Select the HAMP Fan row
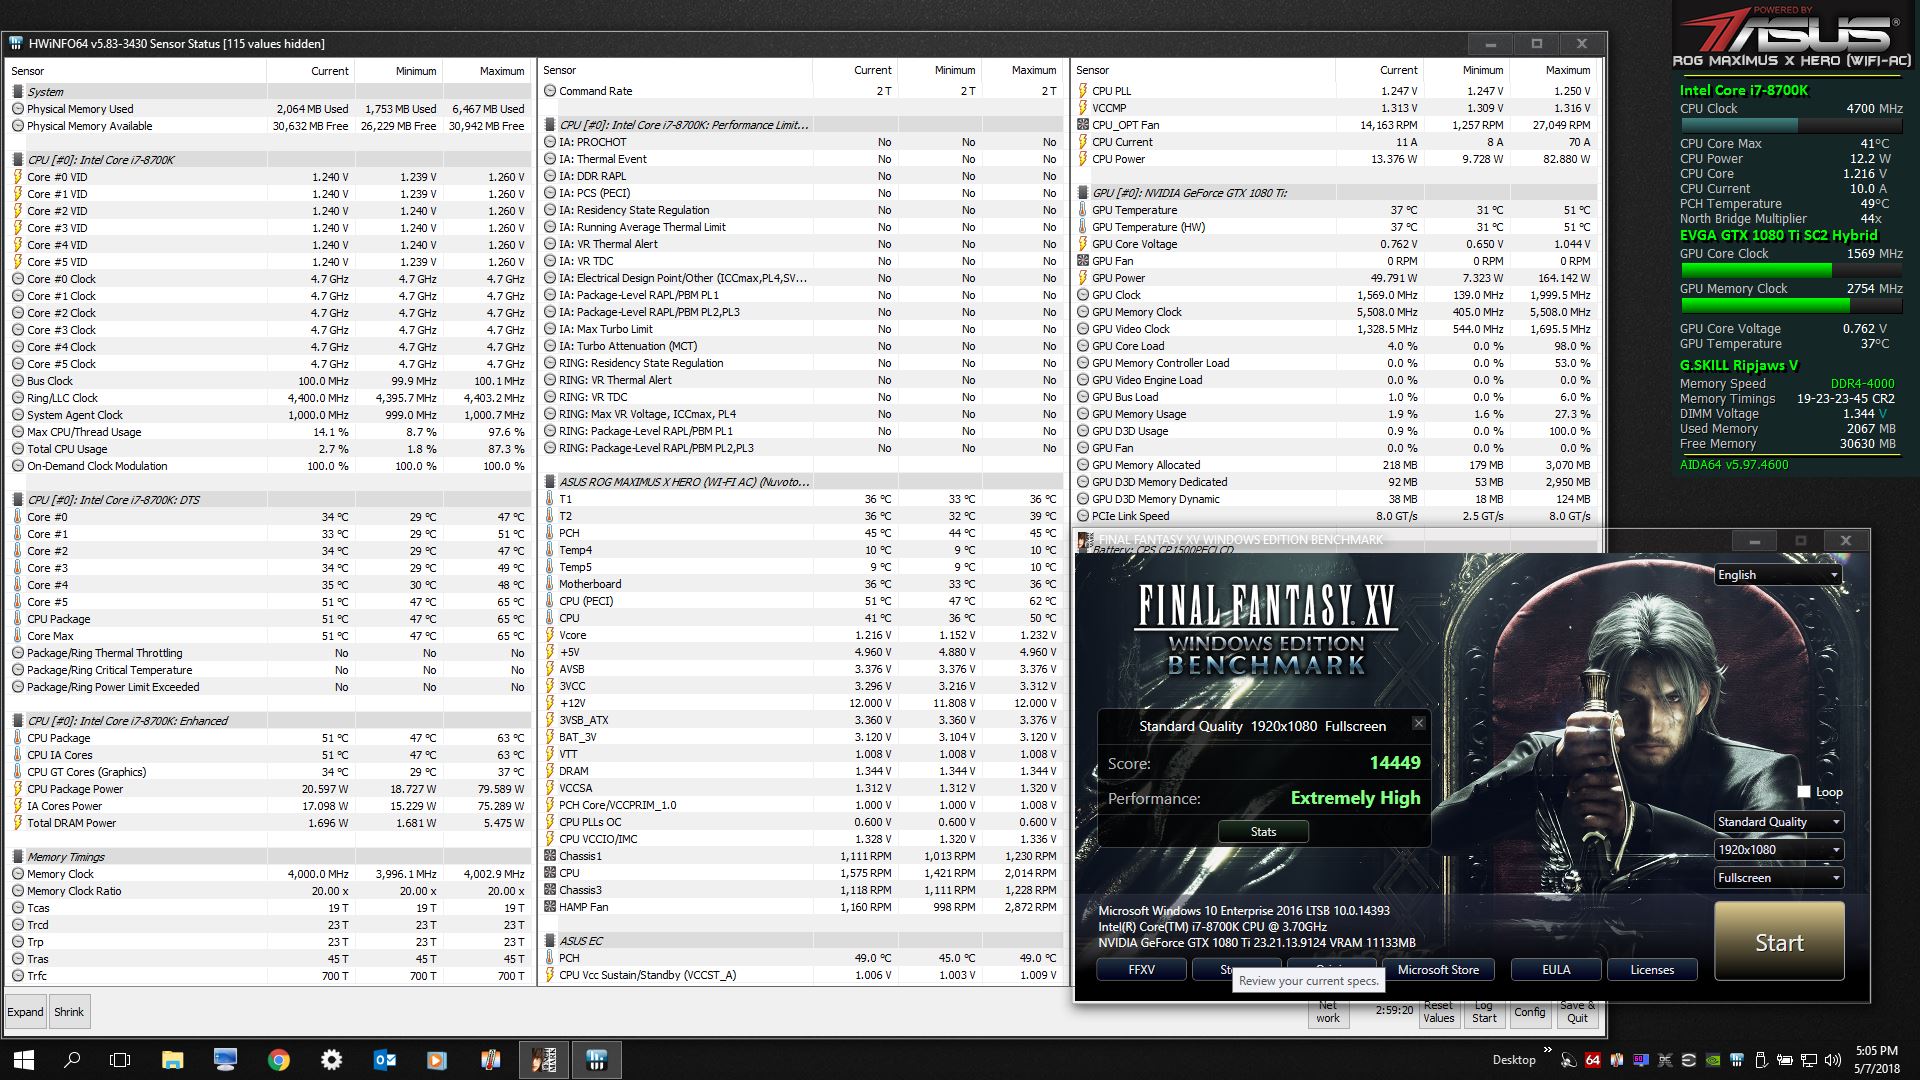The image size is (1920, 1080). (801, 907)
